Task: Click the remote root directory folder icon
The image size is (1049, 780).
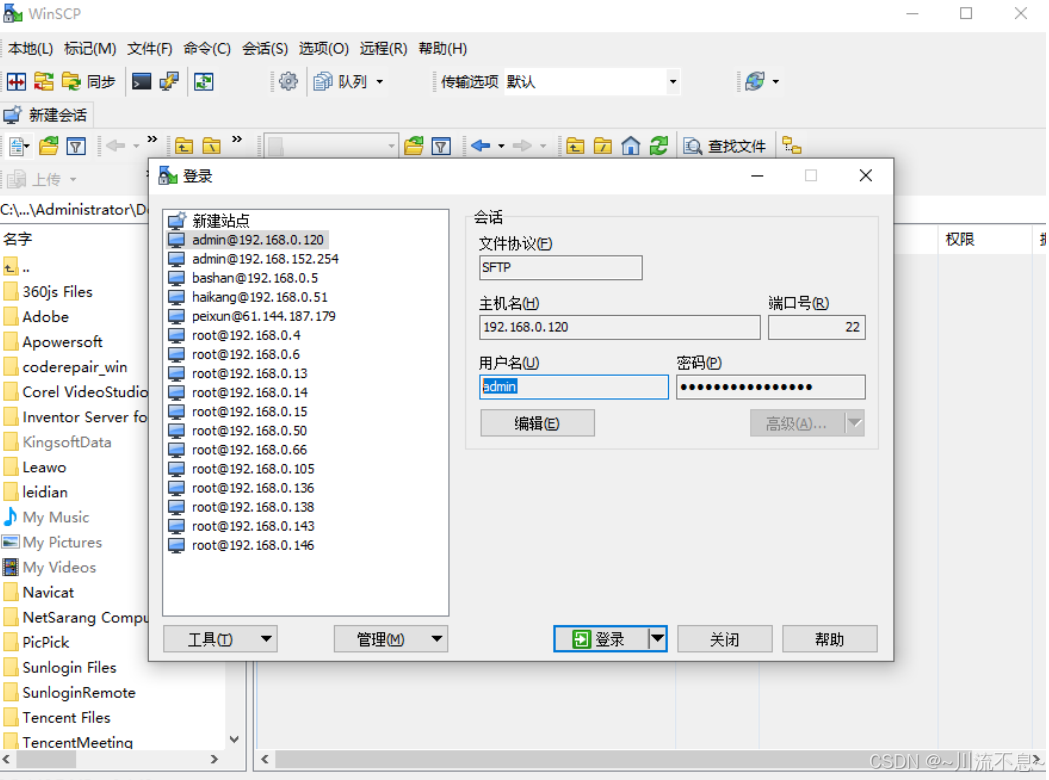Action: (603, 146)
